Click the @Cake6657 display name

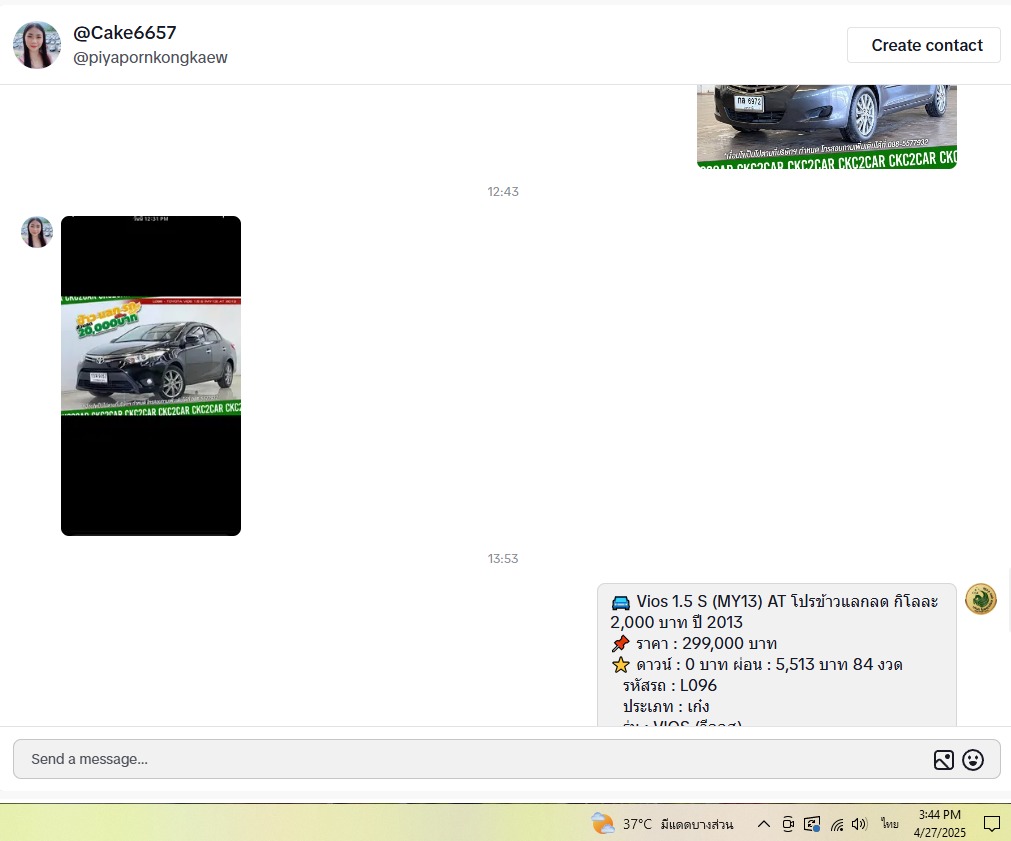[x=124, y=32]
